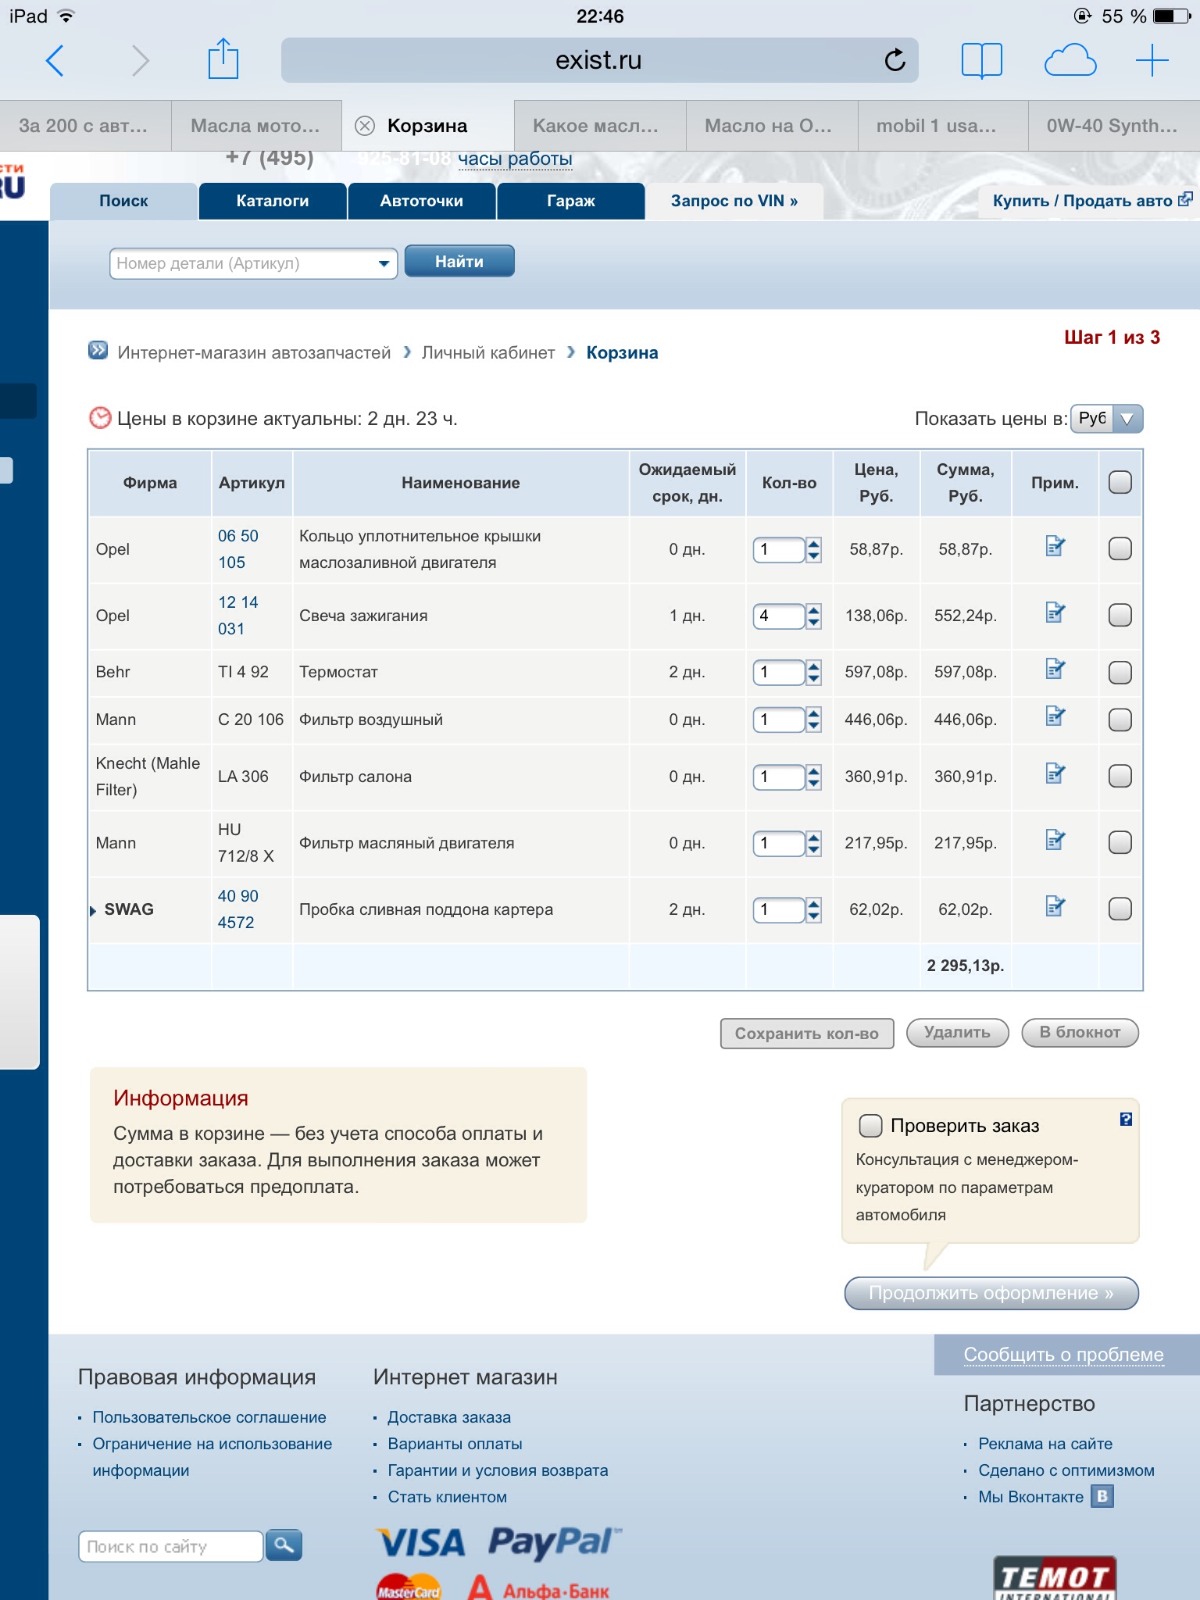
Task: Open the Запрос по VIN tab
Action: [x=734, y=201]
